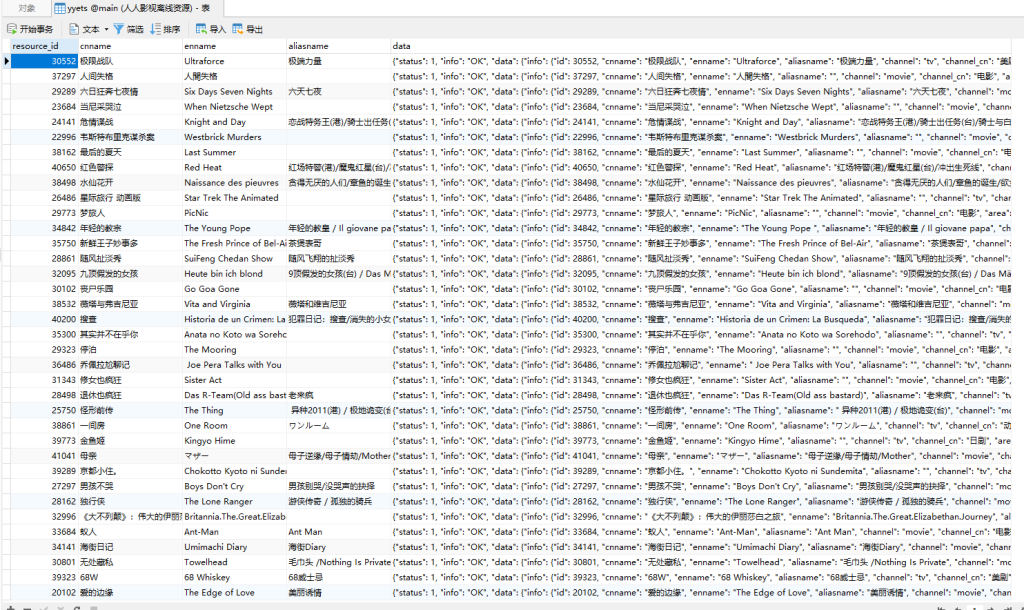Select the aliasname cell 海街Diary
1024x610 pixels.
pos(339,547)
